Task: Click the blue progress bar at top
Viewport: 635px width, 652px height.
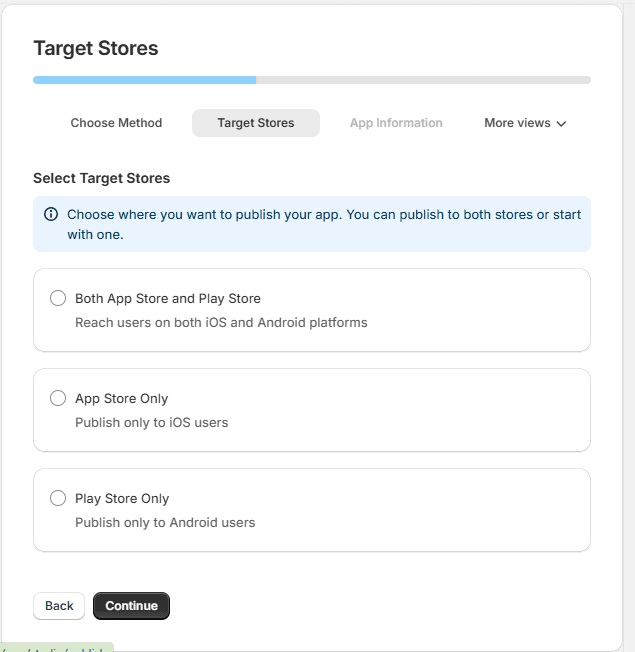Action: 145,80
